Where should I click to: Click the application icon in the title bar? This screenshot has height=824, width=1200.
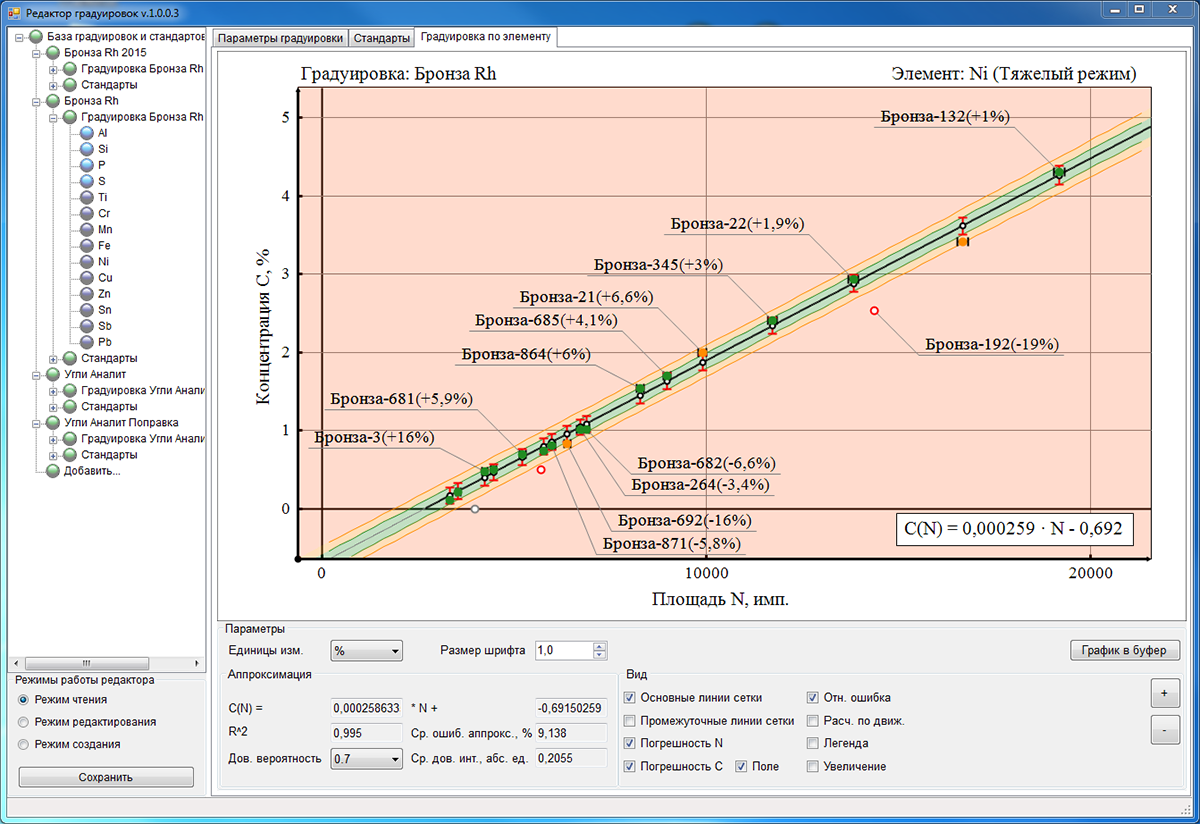click(x=13, y=11)
